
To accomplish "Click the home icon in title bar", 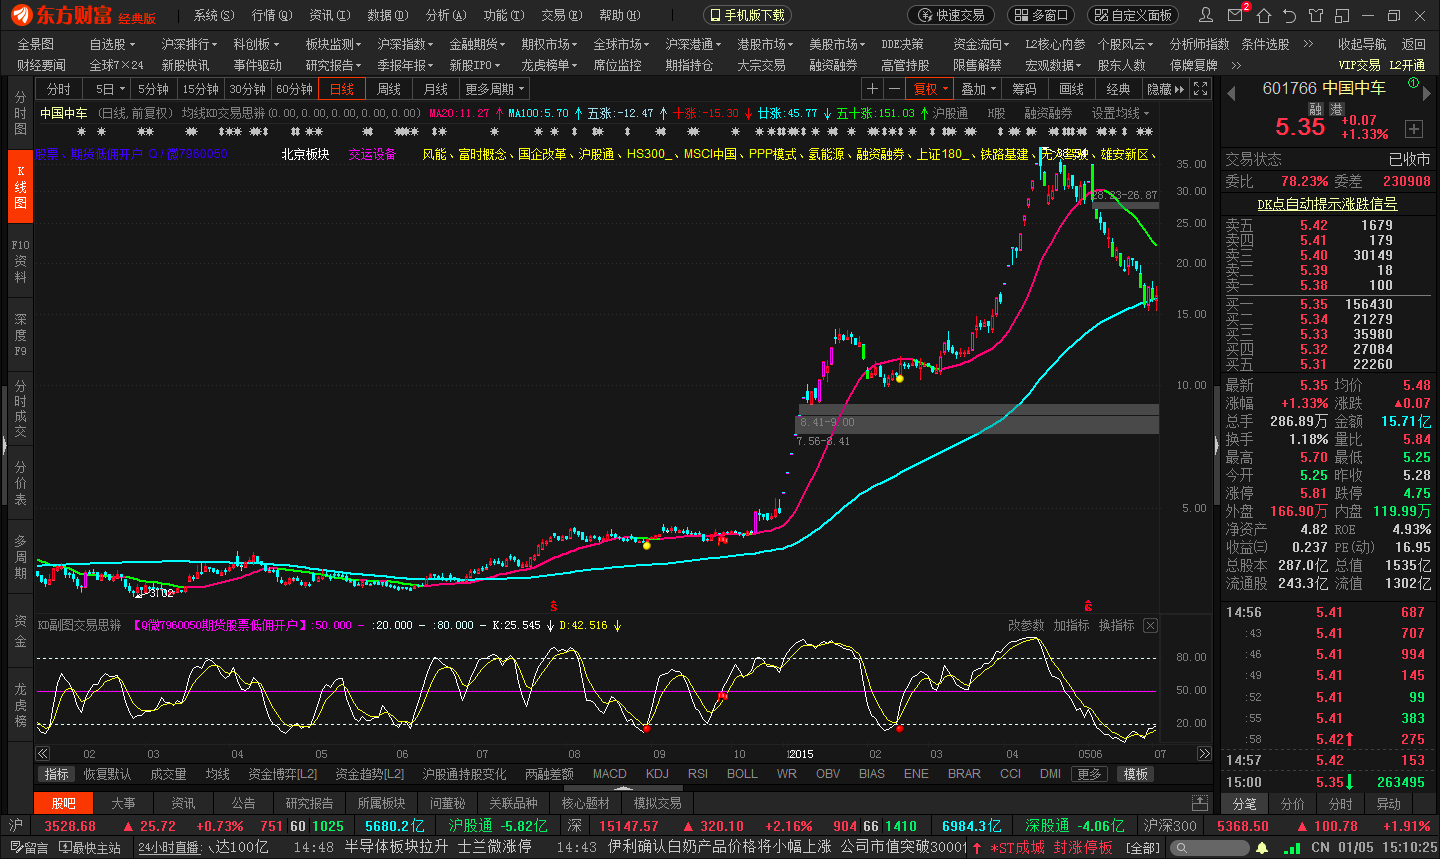I will click(x=1264, y=15).
